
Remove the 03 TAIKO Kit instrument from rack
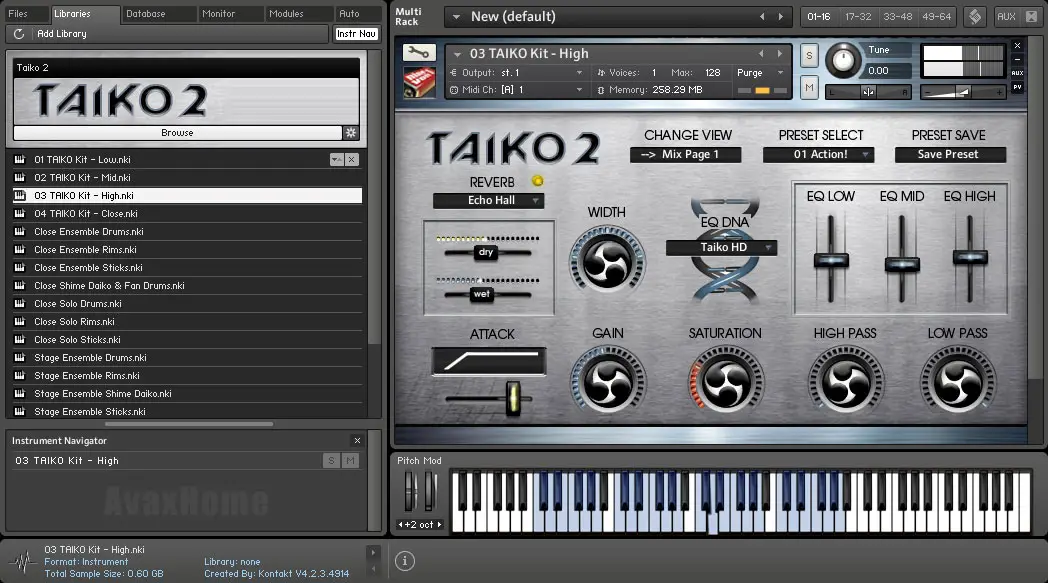point(1017,45)
